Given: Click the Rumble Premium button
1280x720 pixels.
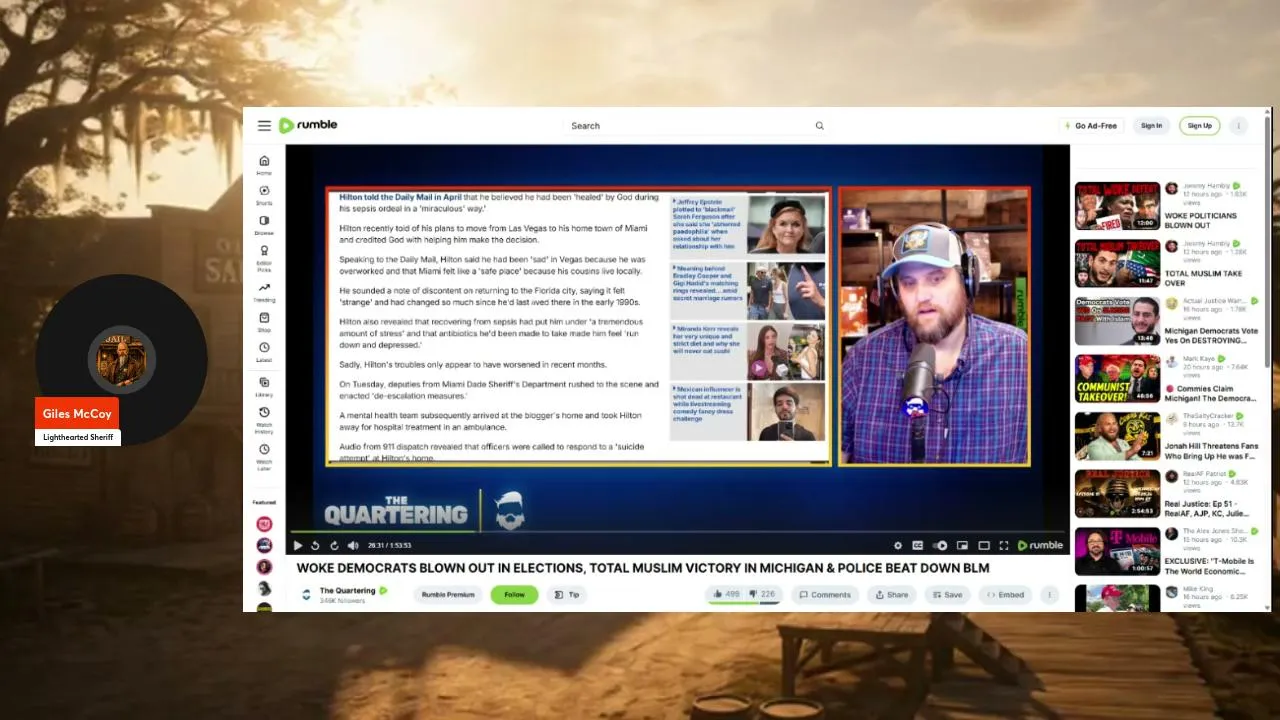Looking at the screenshot, I should pyautogui.click(x=448, y=594).
